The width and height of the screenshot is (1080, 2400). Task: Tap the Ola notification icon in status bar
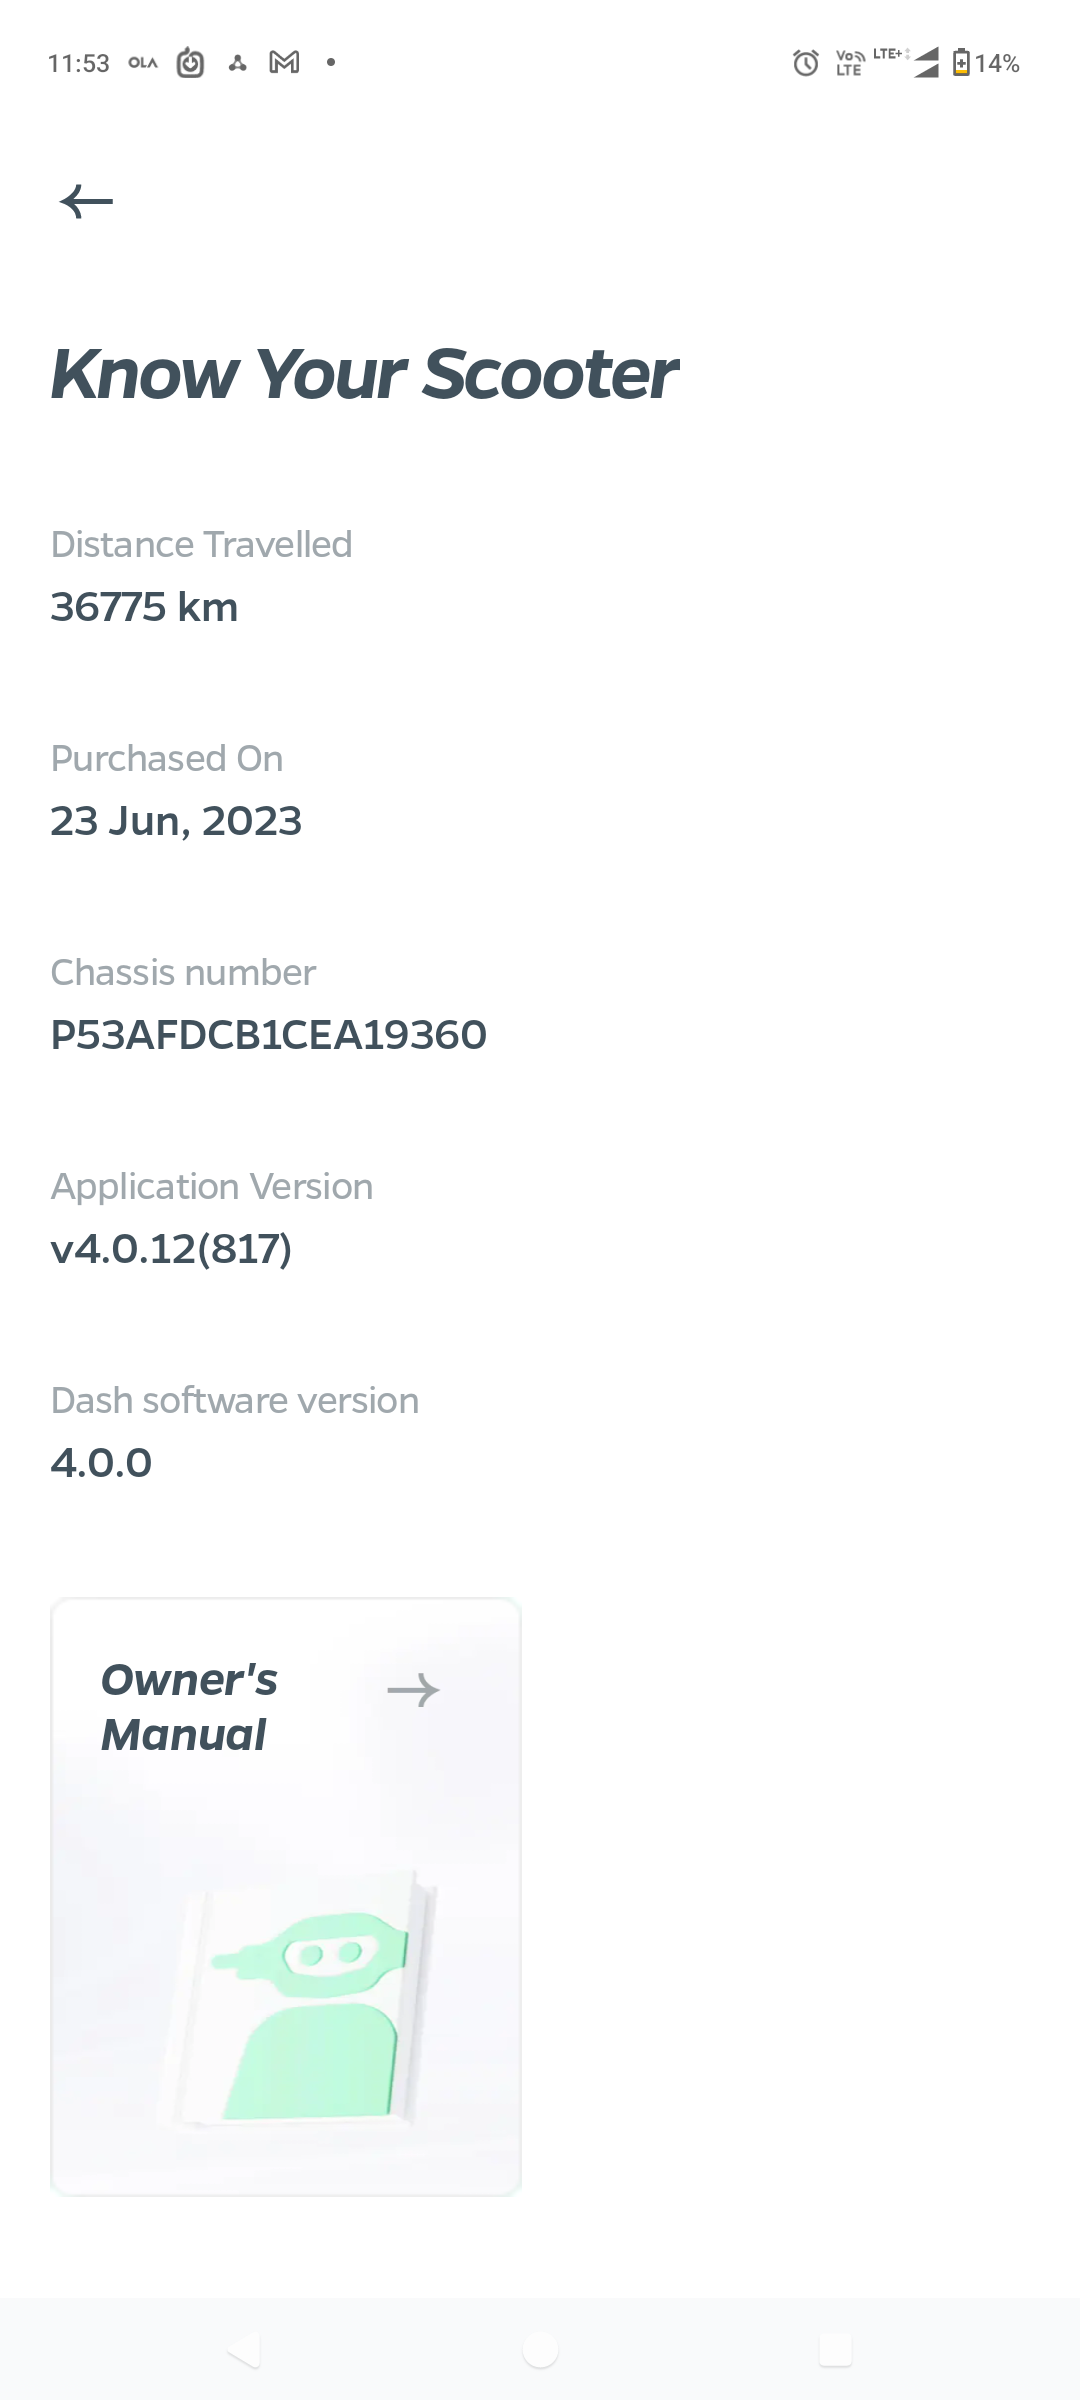click(x=143, y=63)
